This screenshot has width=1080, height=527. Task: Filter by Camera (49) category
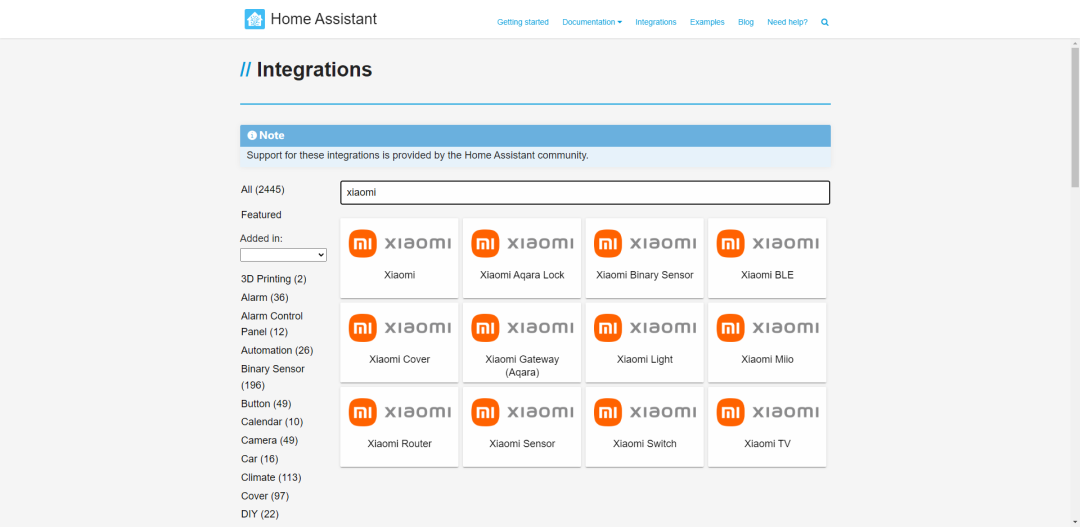coord(269,440)
